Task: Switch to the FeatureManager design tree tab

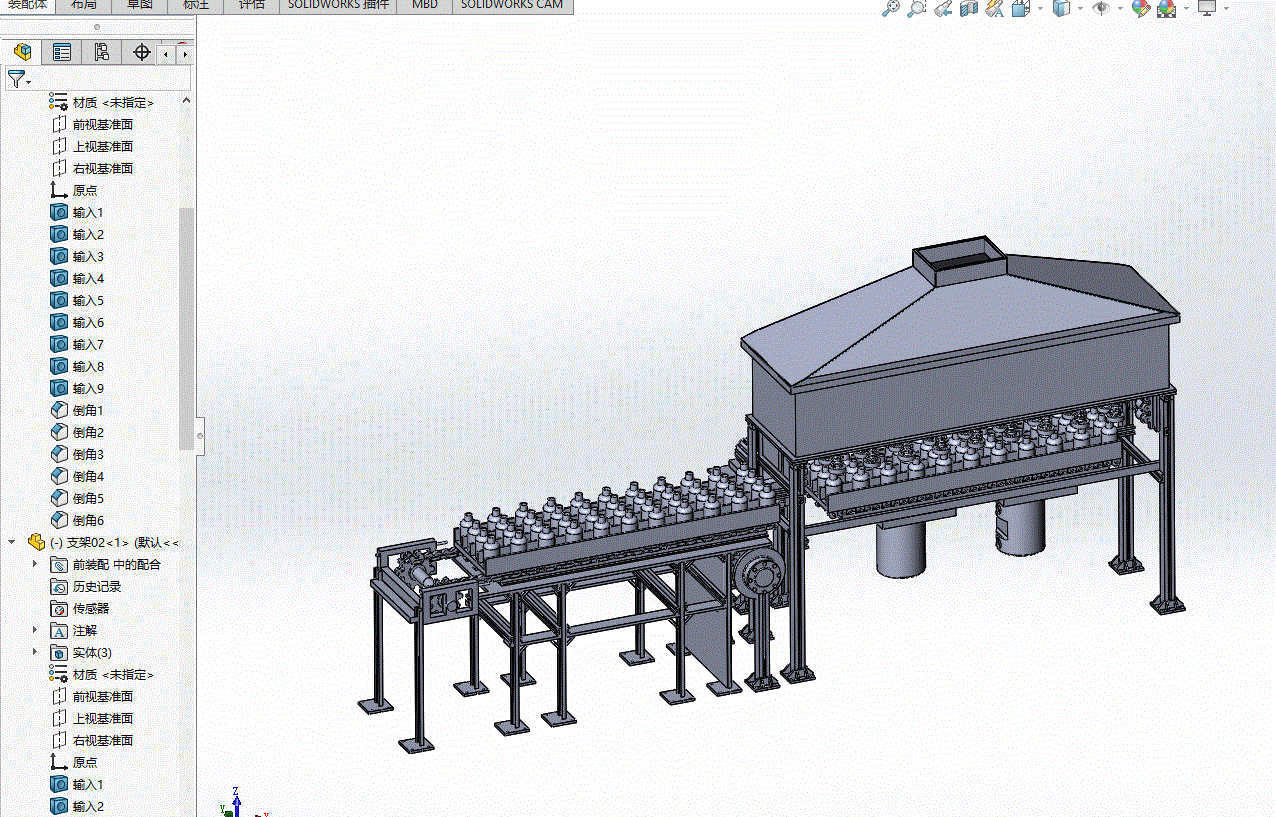Action: click(x=22, y=52)
